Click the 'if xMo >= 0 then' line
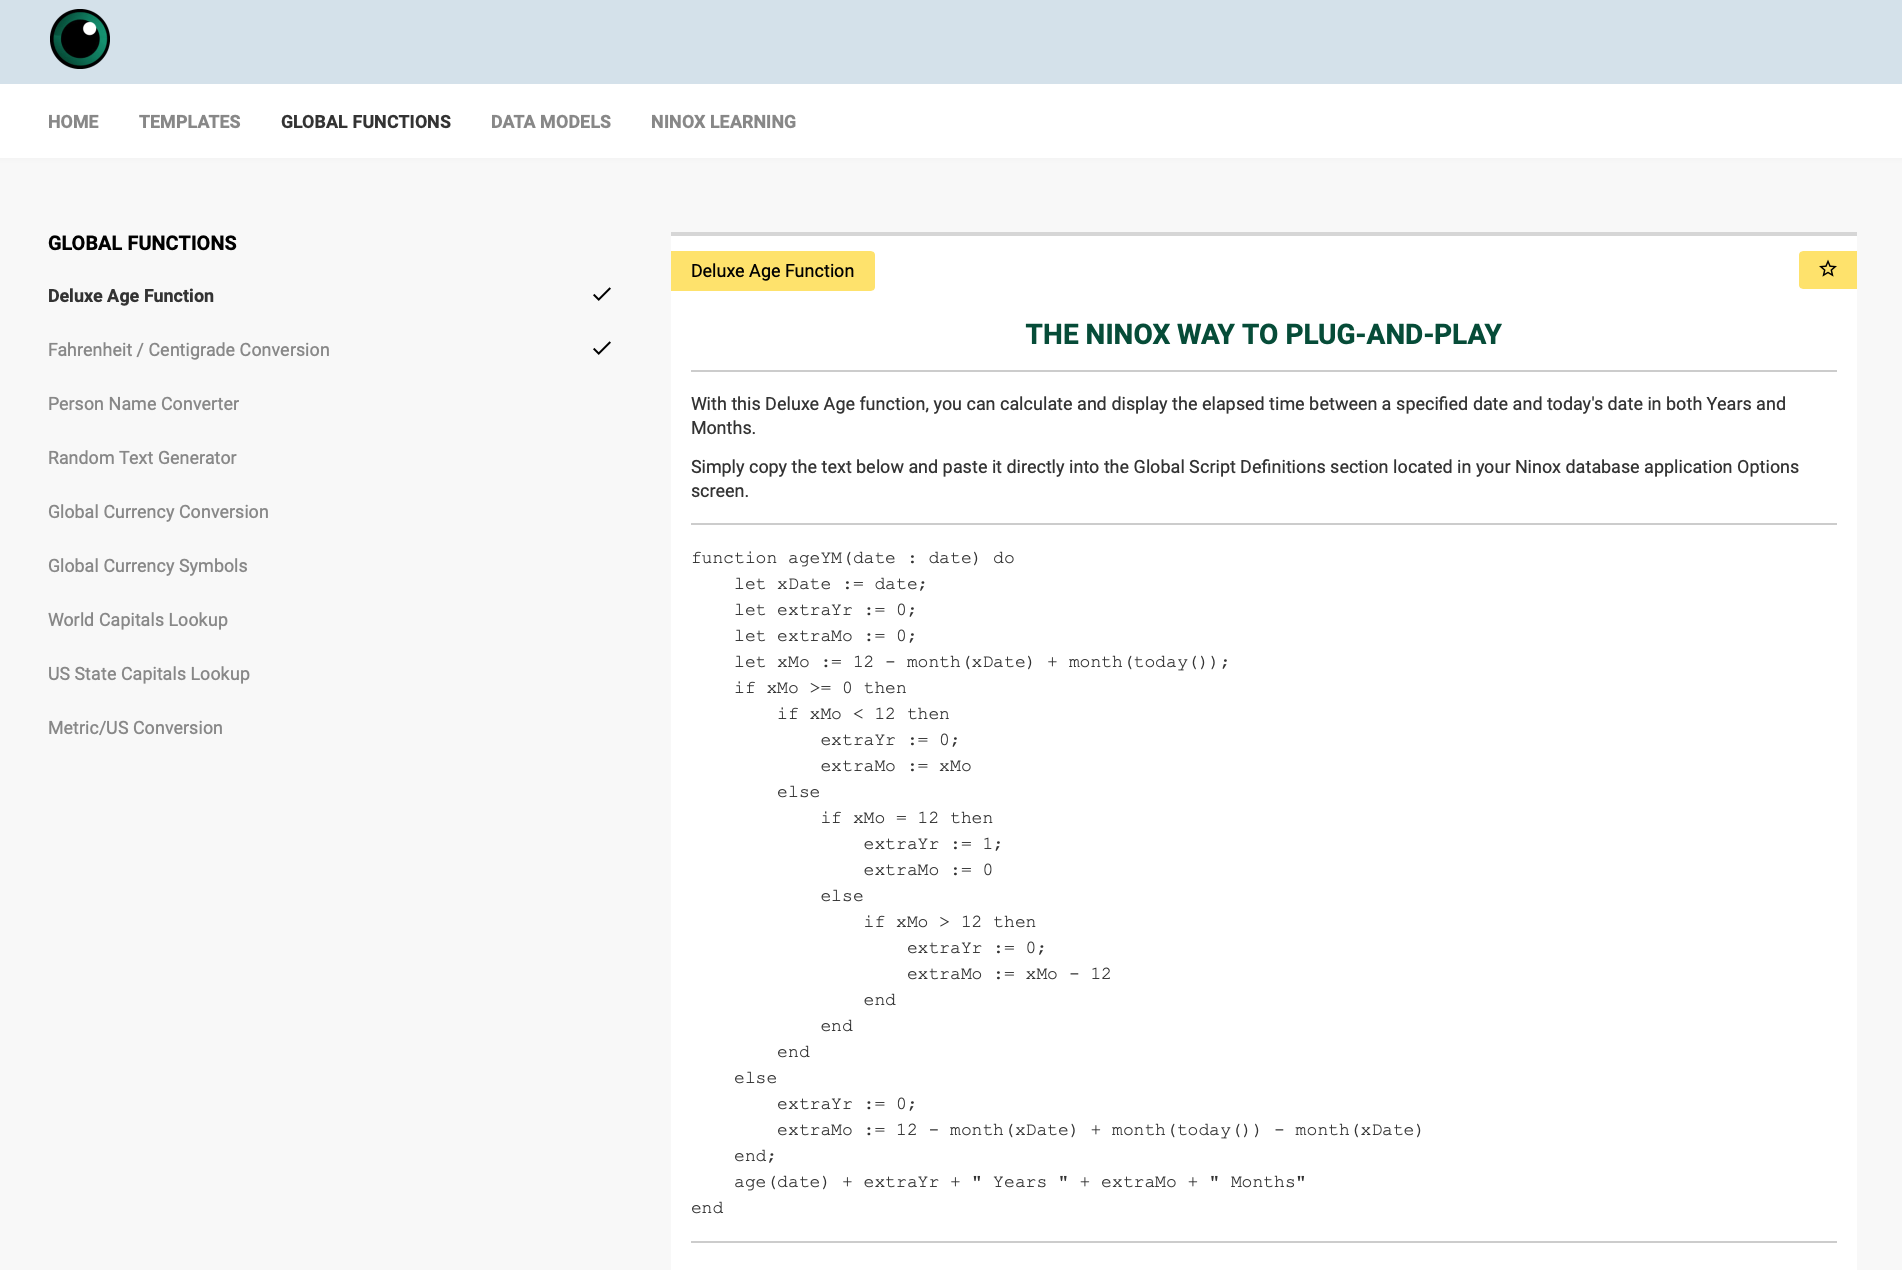This screenshot has width=1902, height=1270. click(820, 688)
